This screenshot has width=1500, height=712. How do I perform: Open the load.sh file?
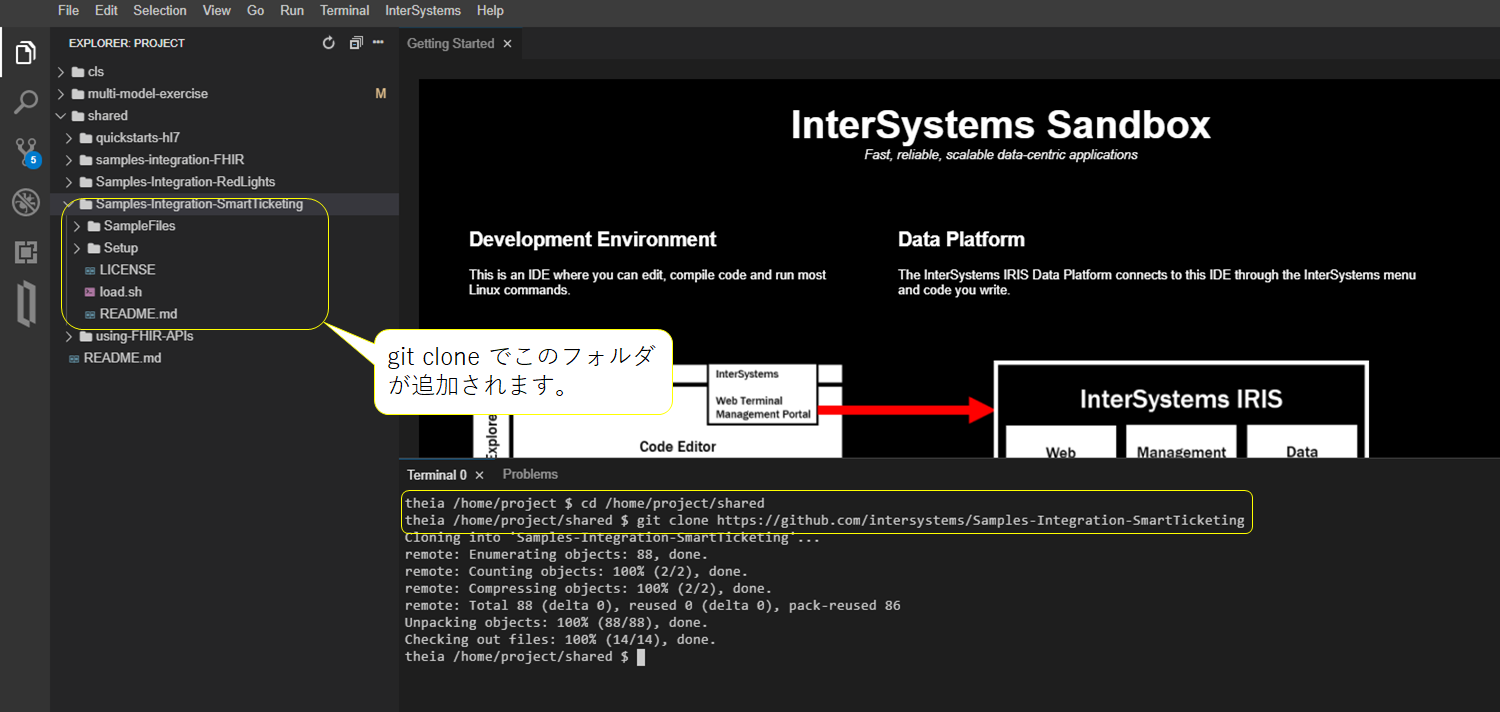tap(120, 292)
